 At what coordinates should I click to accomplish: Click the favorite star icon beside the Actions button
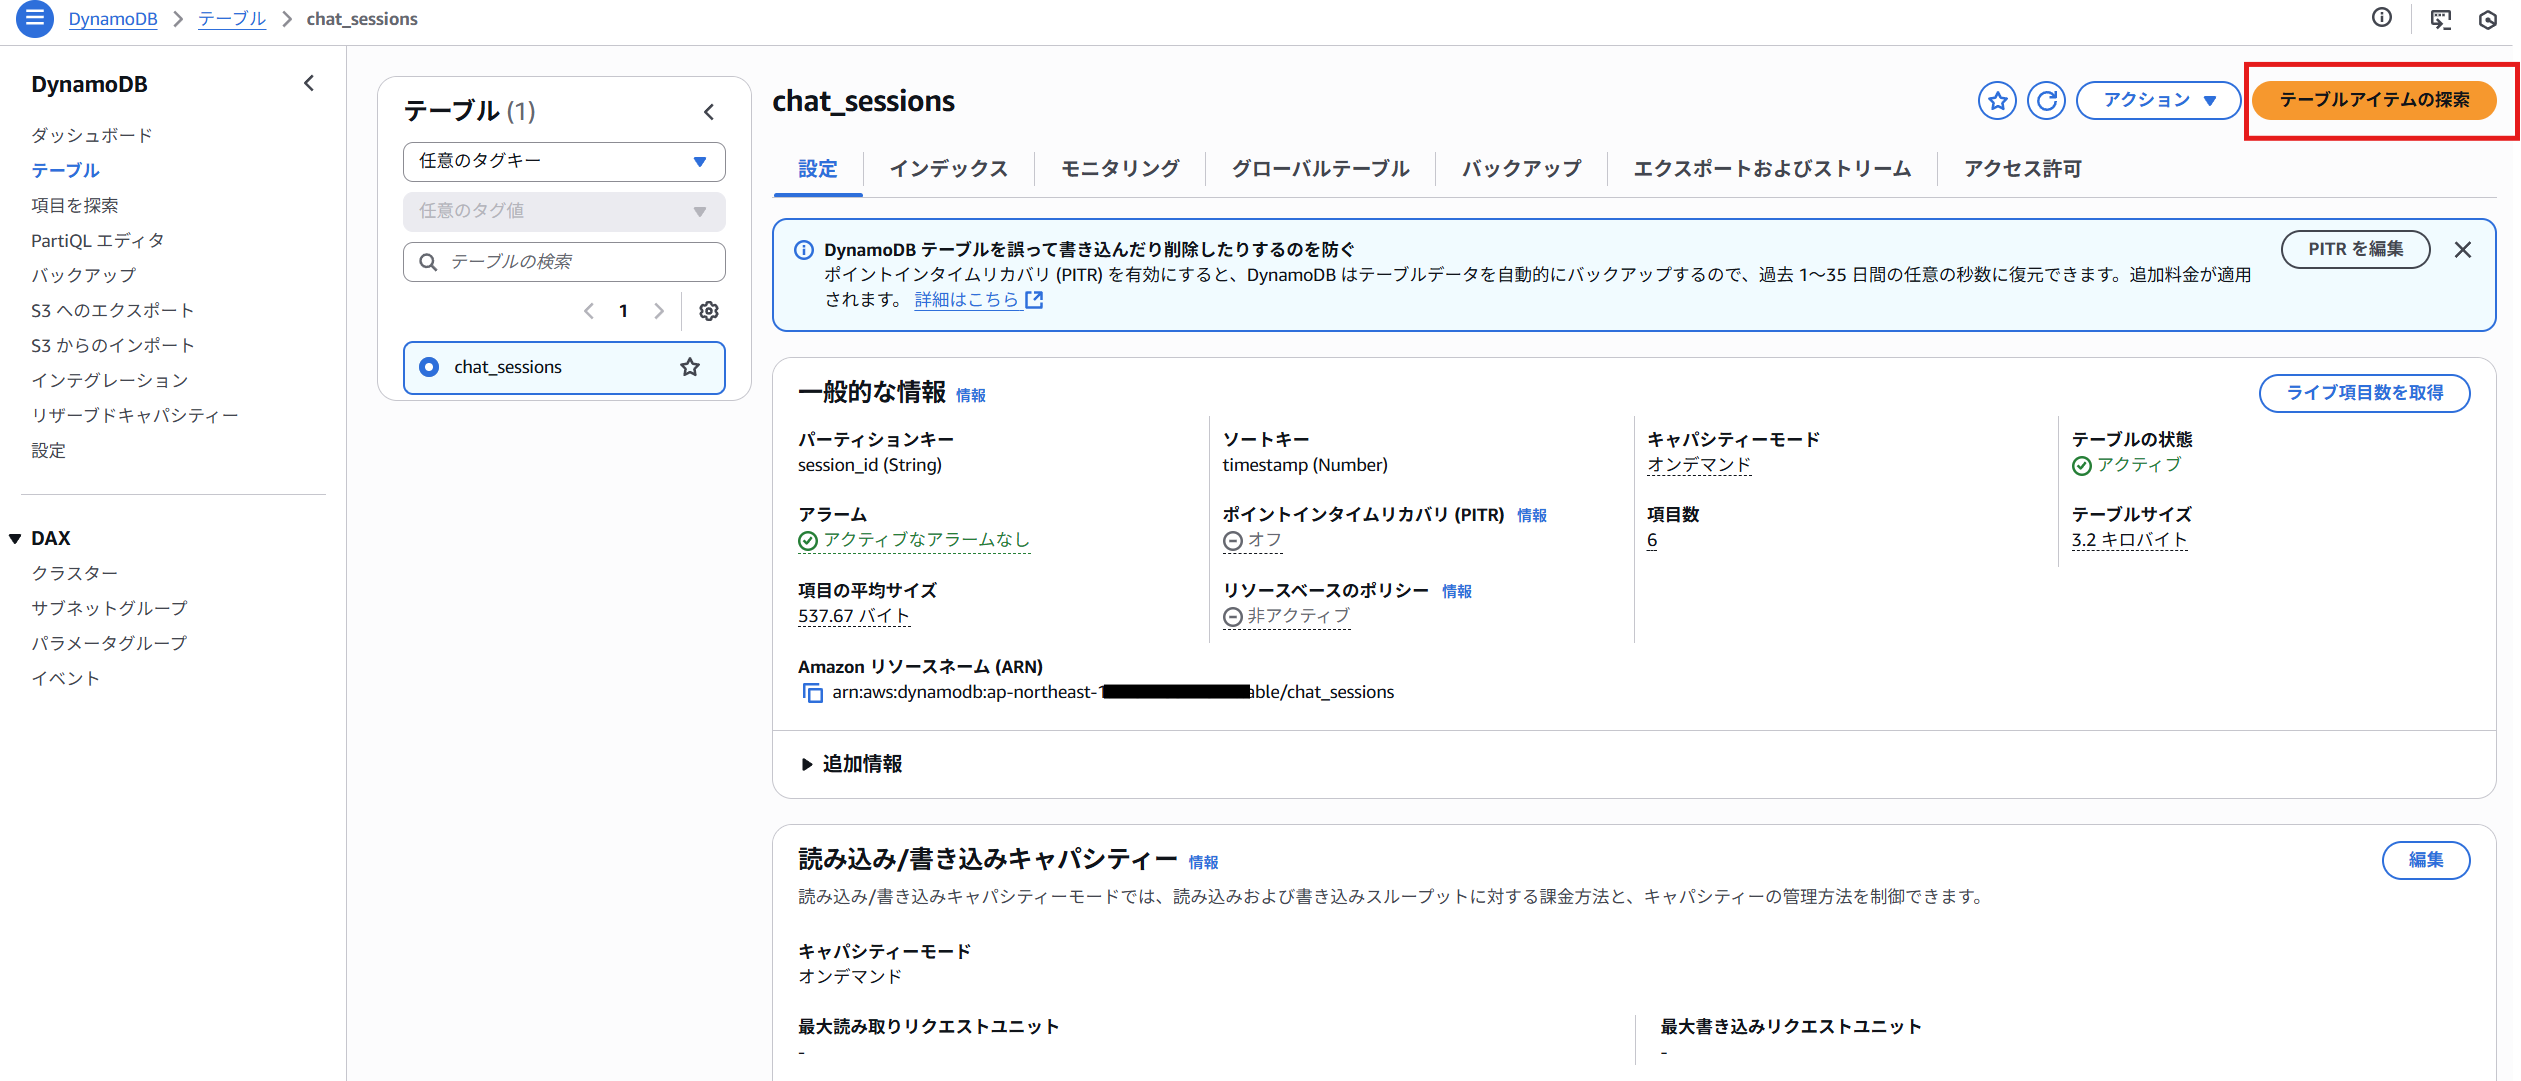[1997, 100]
